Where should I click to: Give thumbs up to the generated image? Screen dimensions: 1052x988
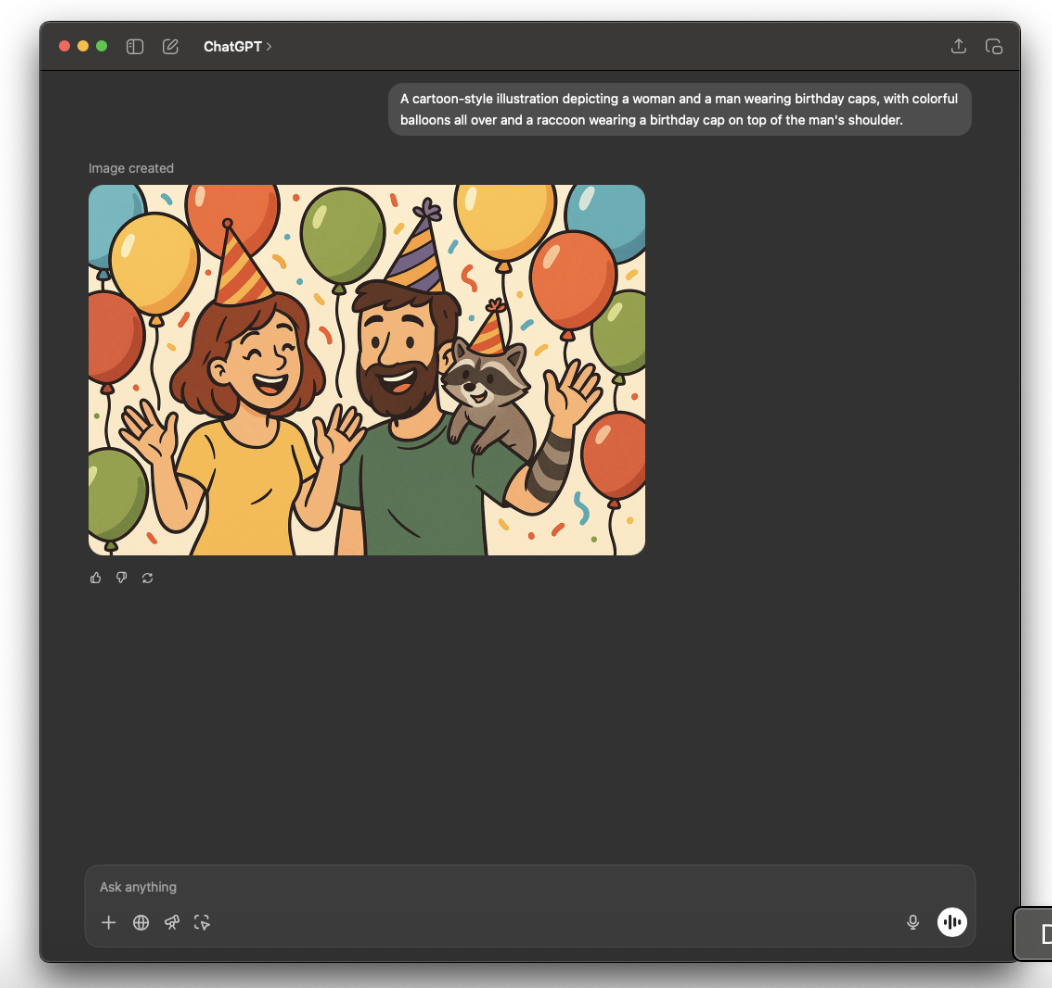96,578
